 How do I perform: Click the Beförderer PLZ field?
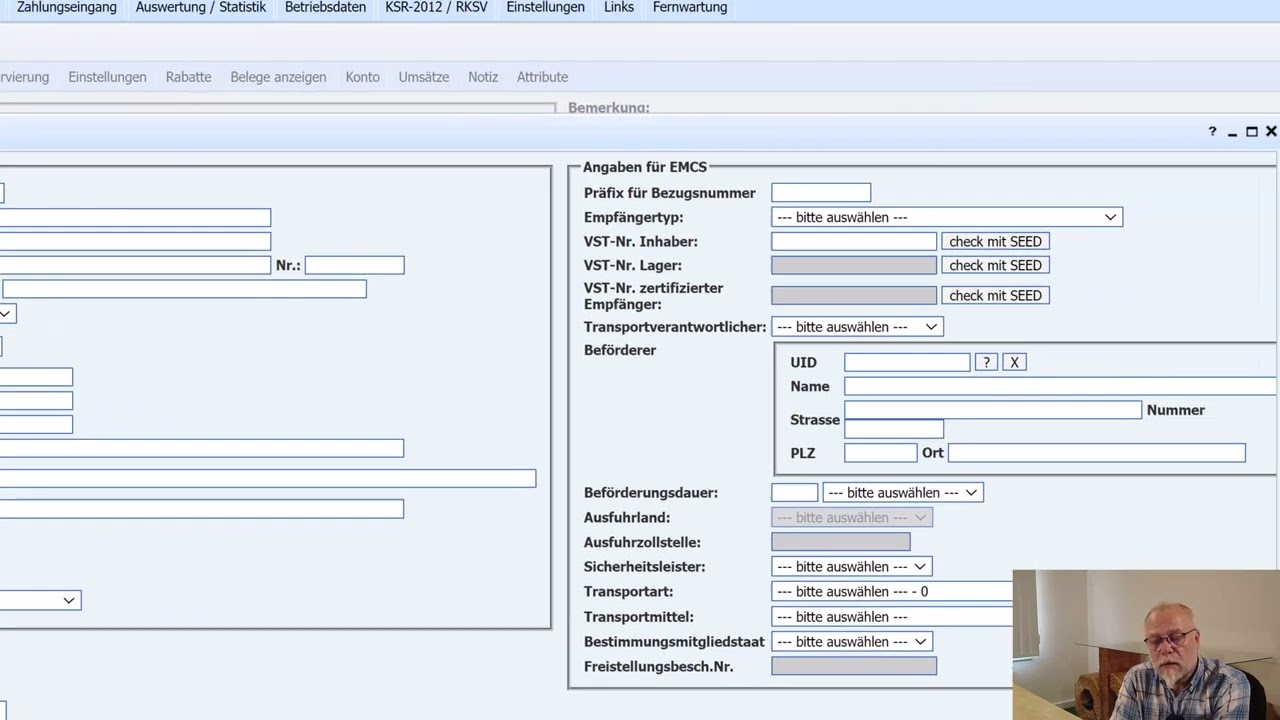pyautogui.click(x=880, y=453)
